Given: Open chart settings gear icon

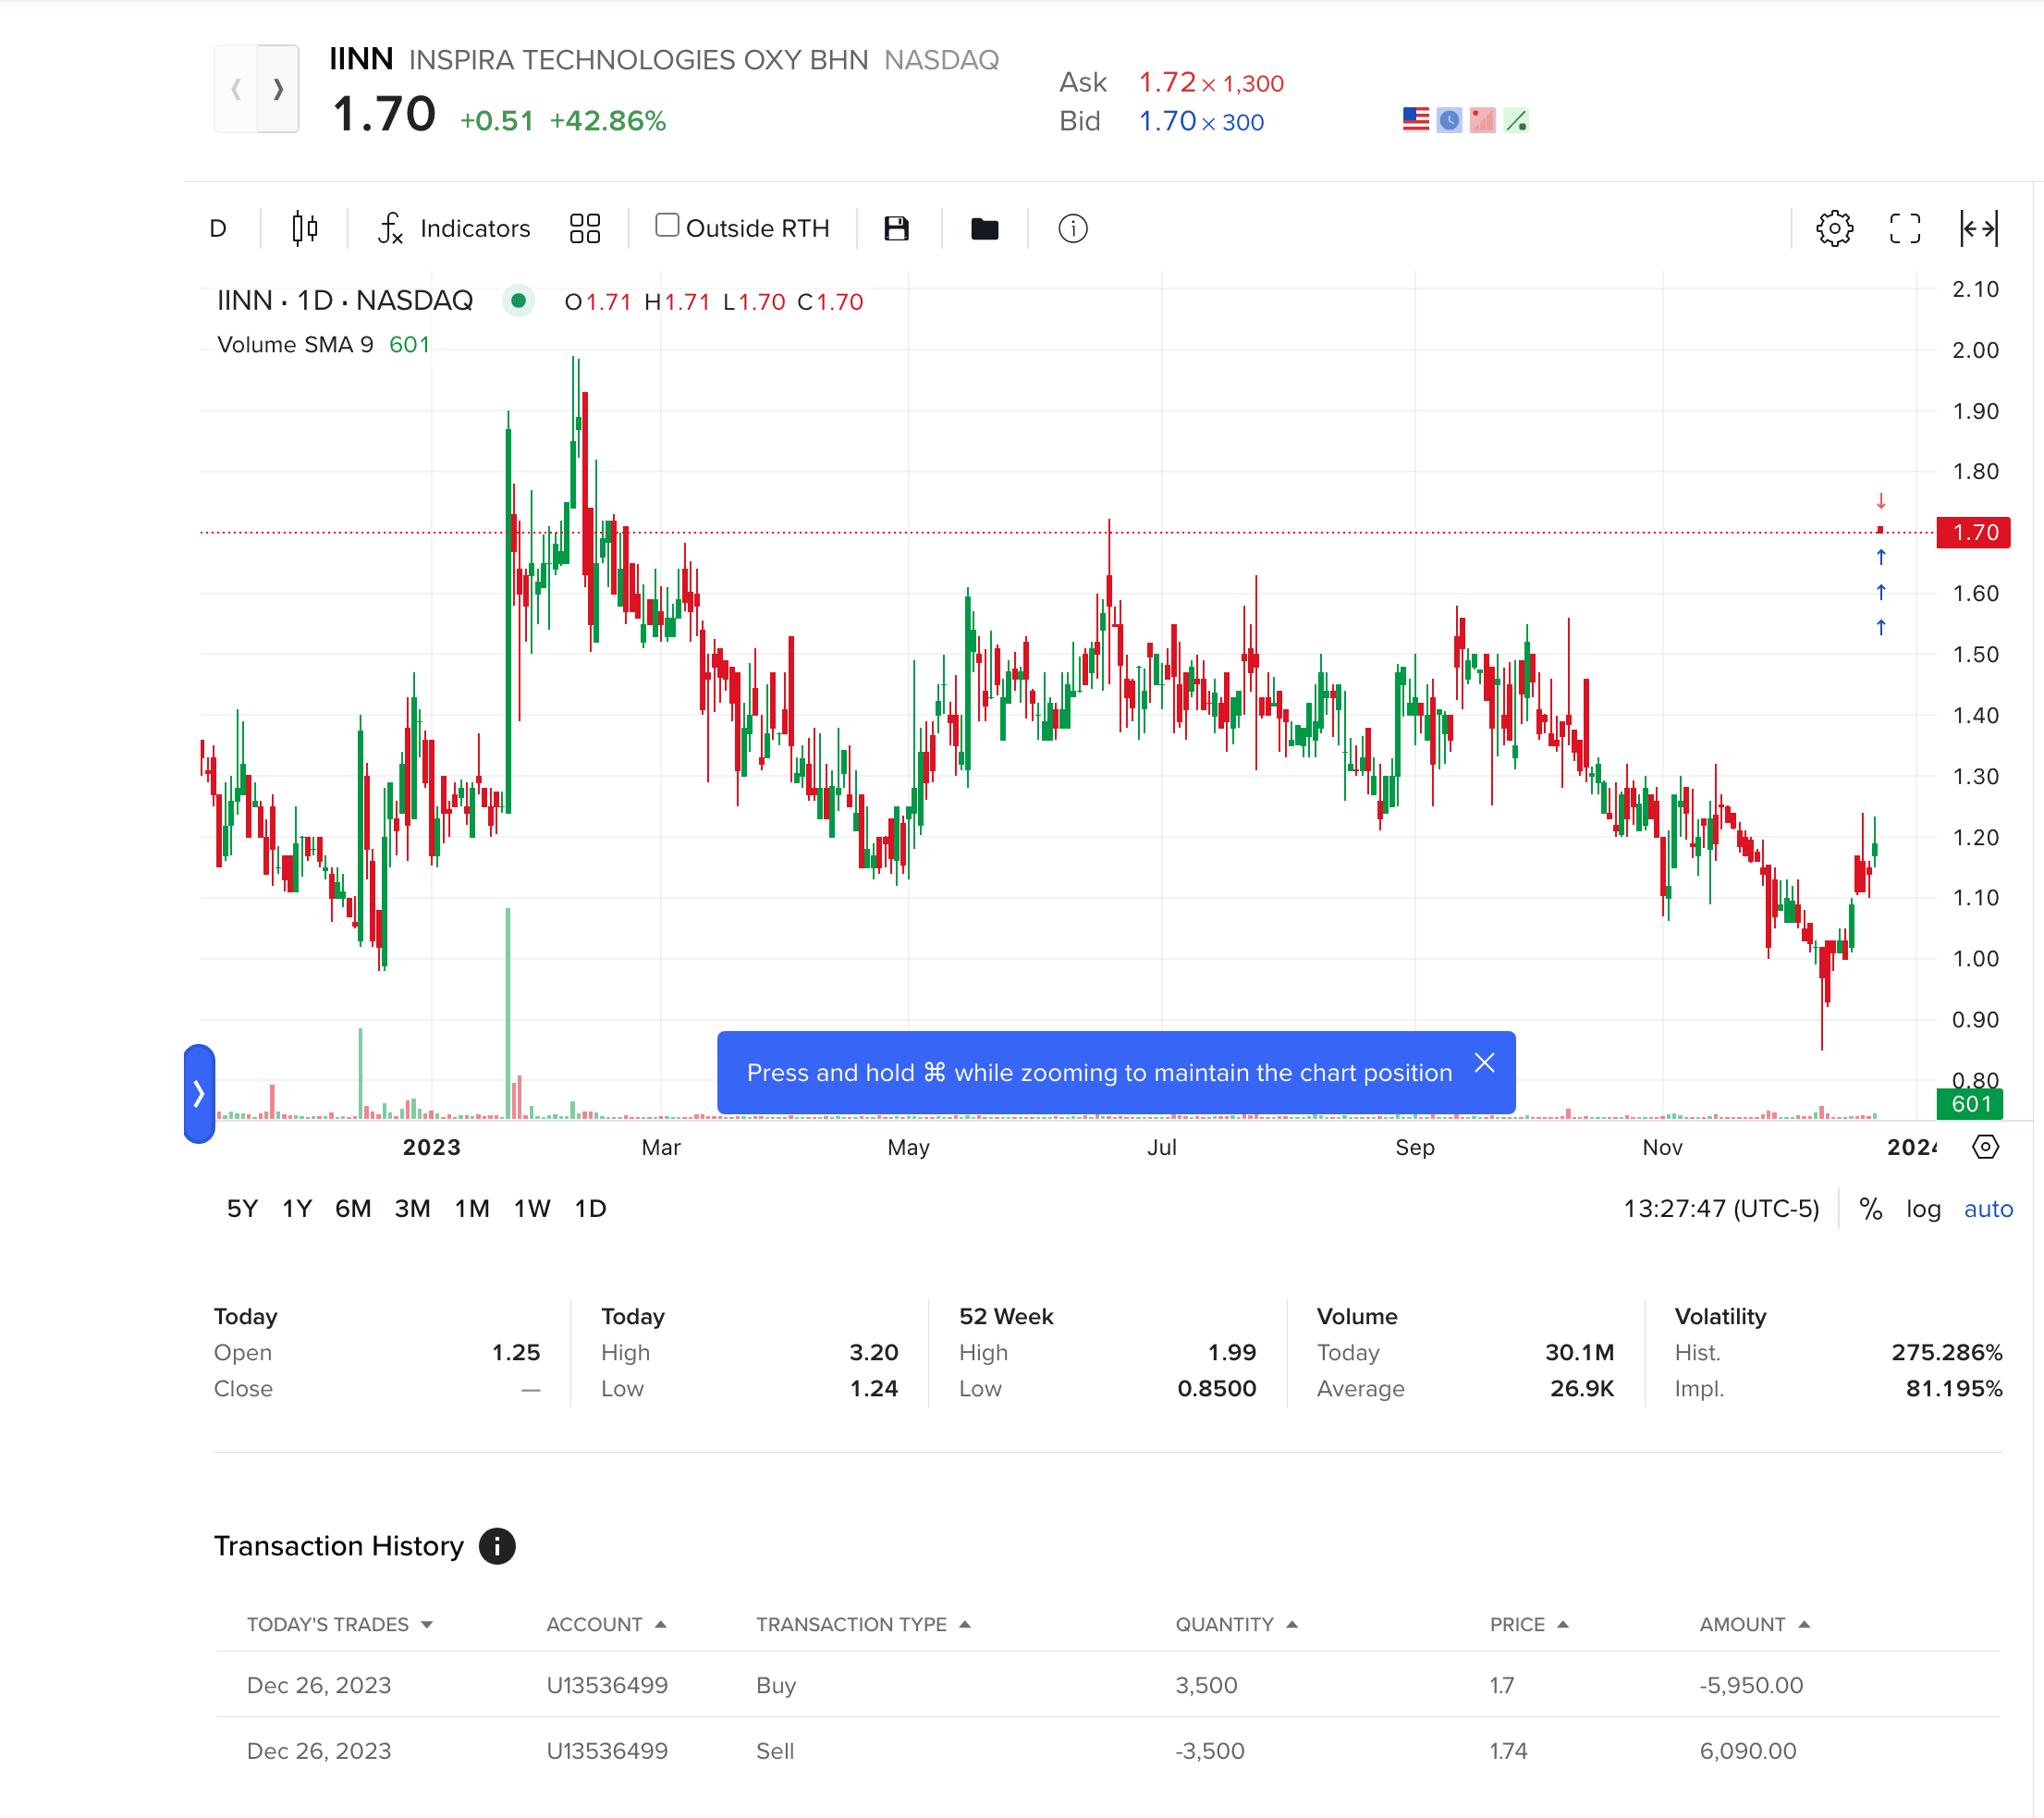Looking at the screenshot, I should (1834, 228).
